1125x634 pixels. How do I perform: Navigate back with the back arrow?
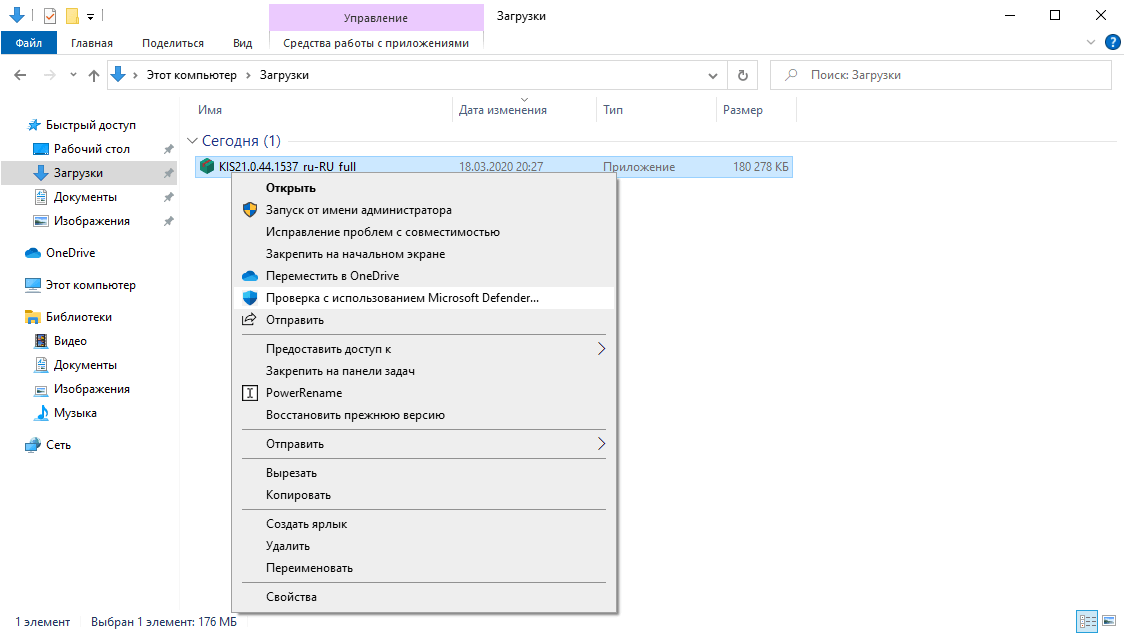[20, 74]
